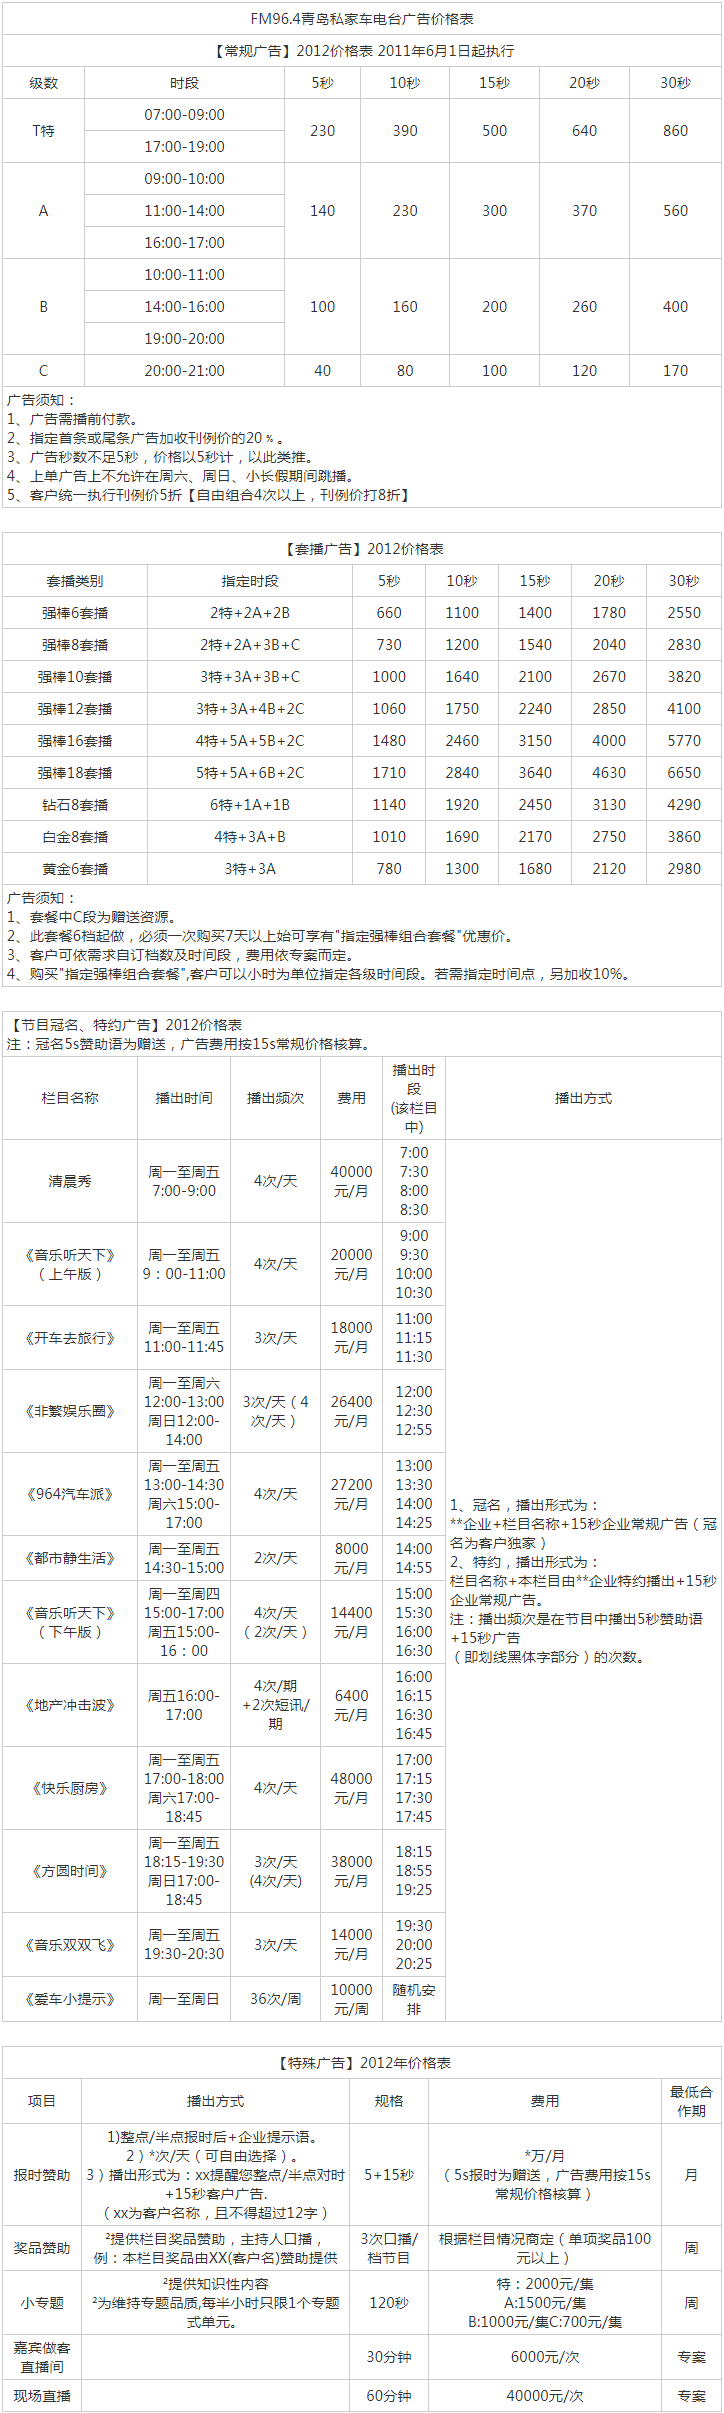The image size is (724, 2413).
Task: Select the 白金8套播 row label
Action: tap(75, 837)
